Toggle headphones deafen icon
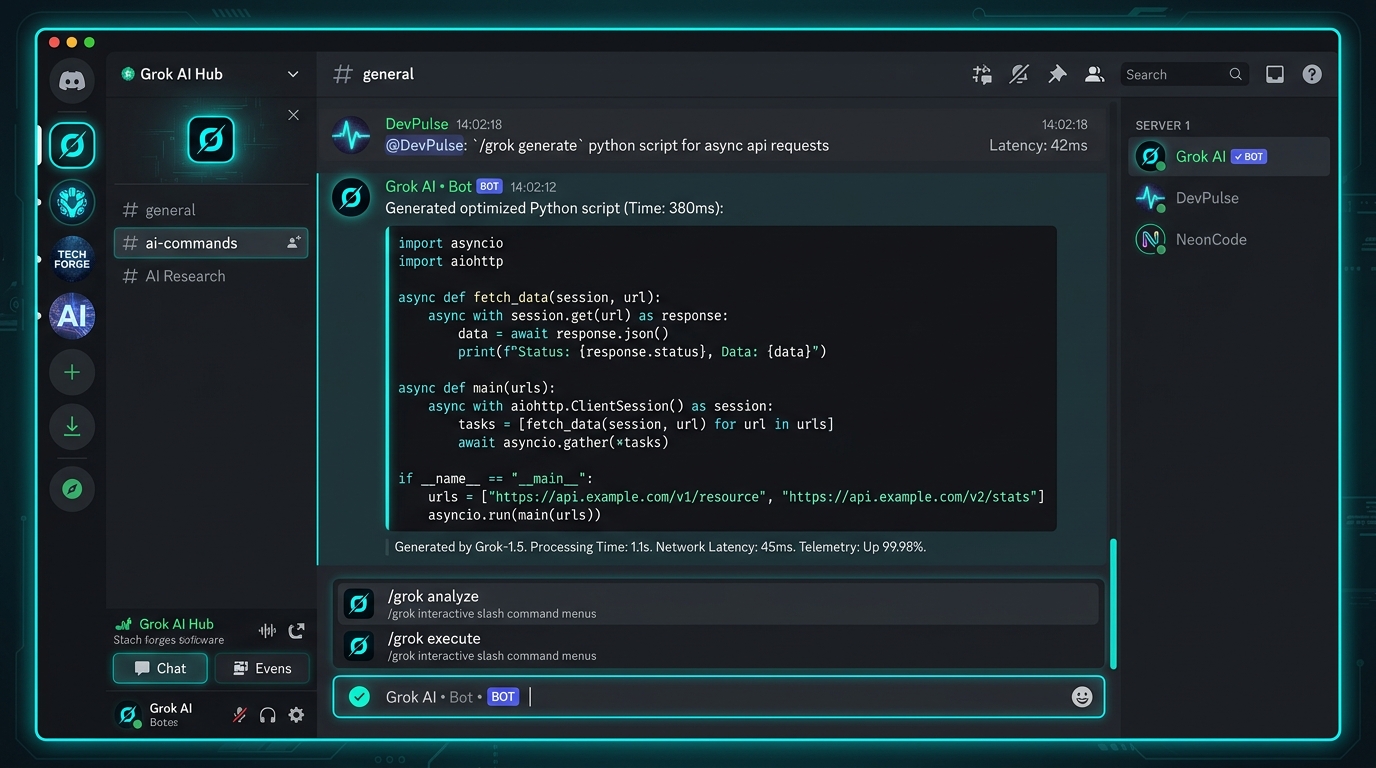 click(x=267, y=715)
